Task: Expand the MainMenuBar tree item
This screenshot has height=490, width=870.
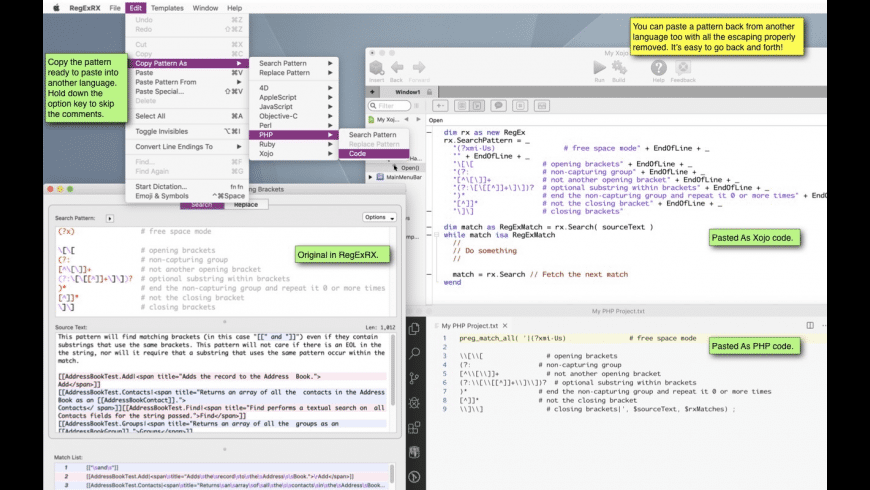Action: pos(372,178)
